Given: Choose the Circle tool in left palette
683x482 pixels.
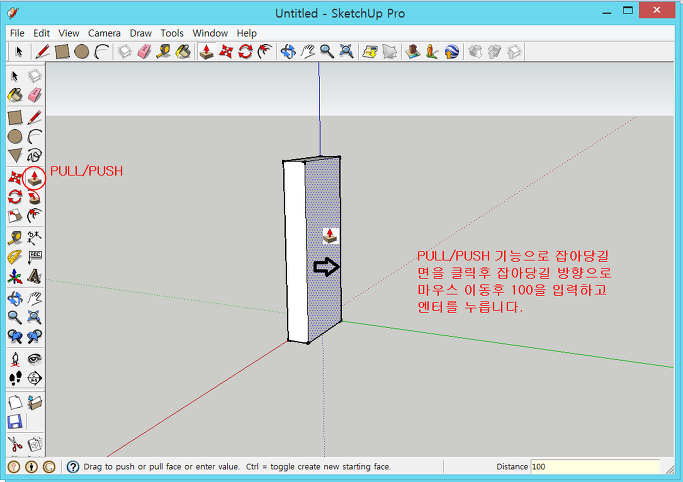Looking at the screenshot, I should (15, 136).
